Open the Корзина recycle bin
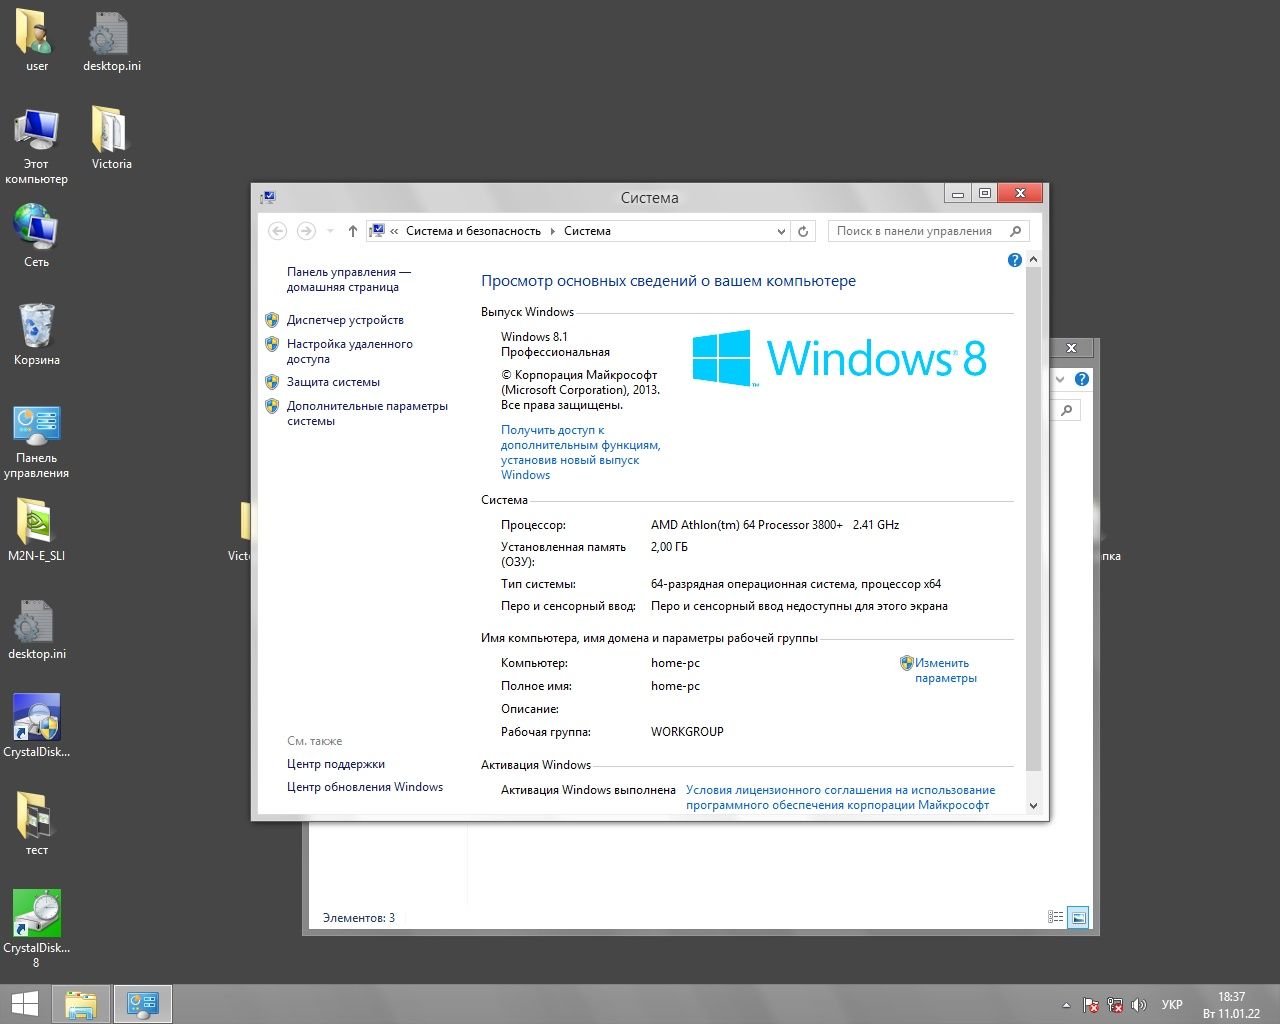This screenshot has height=1024, width=1280. coord(36,334)
